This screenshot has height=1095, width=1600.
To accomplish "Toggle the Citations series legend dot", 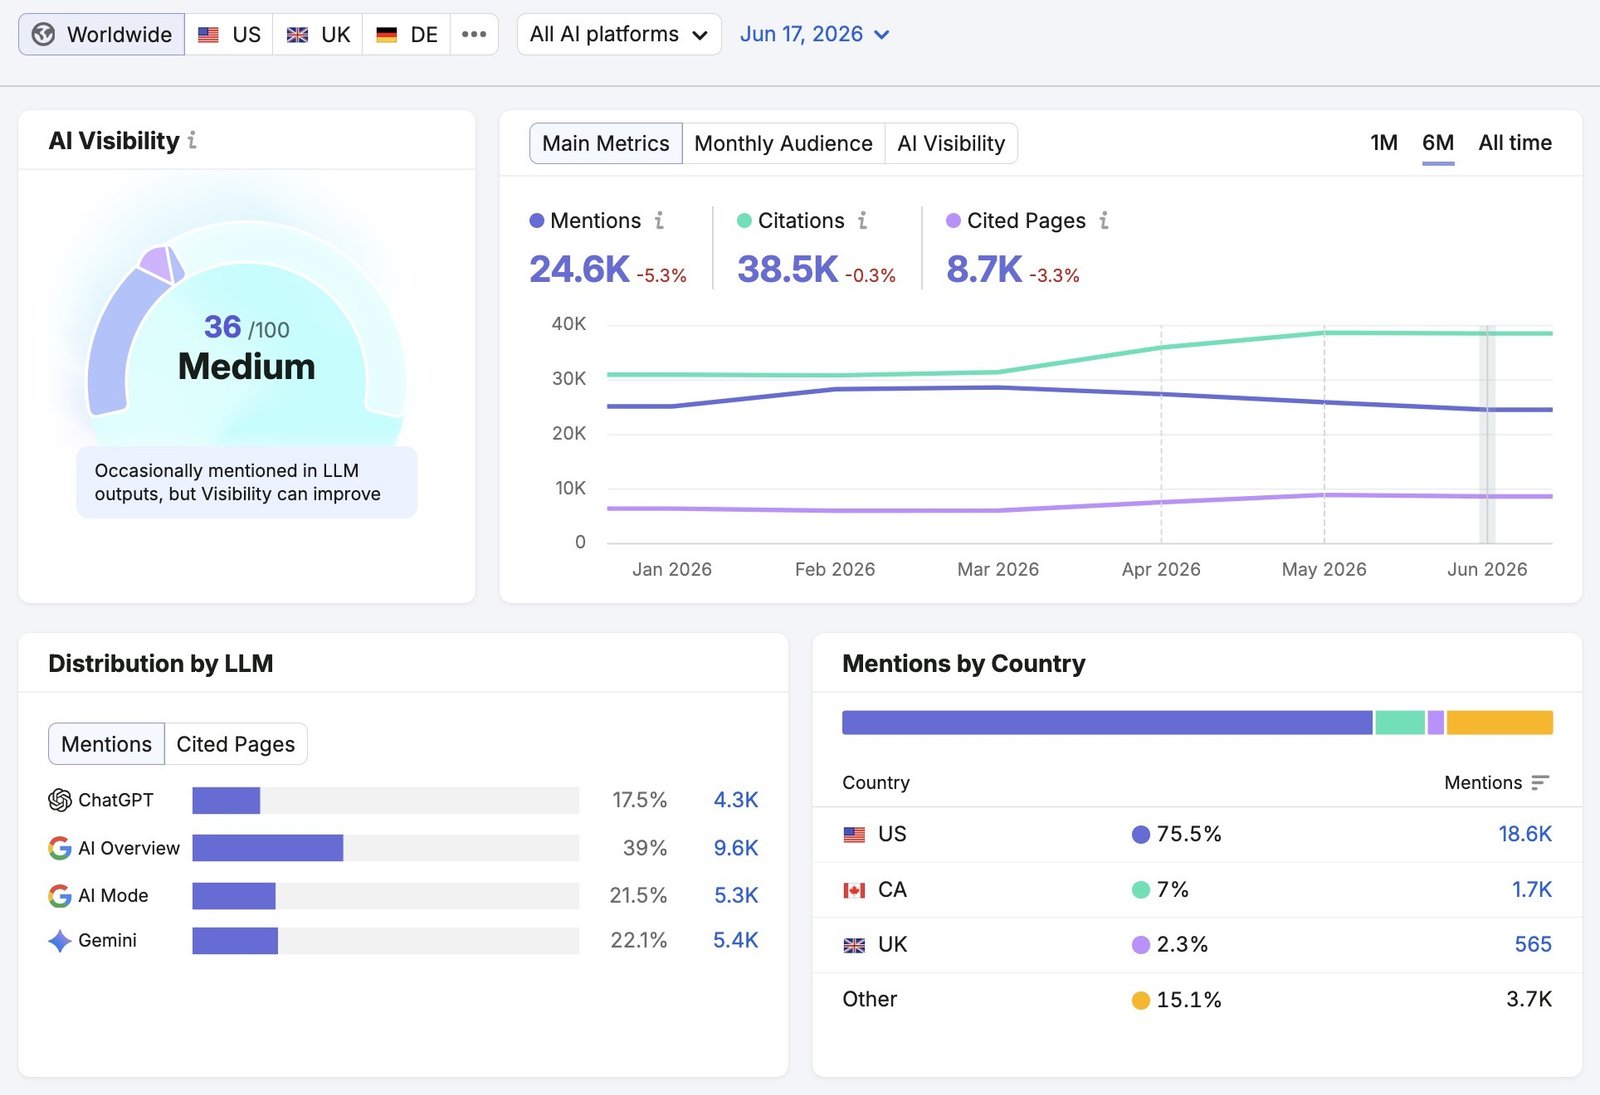I will click(744, 221).
